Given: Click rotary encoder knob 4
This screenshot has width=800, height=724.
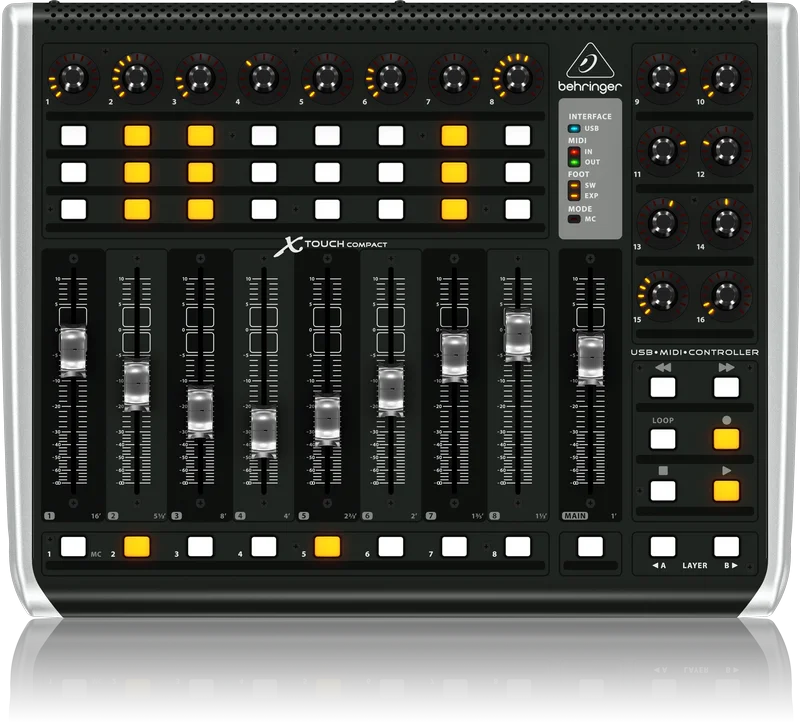Looking at the screenshot, I should coord(264,78).
